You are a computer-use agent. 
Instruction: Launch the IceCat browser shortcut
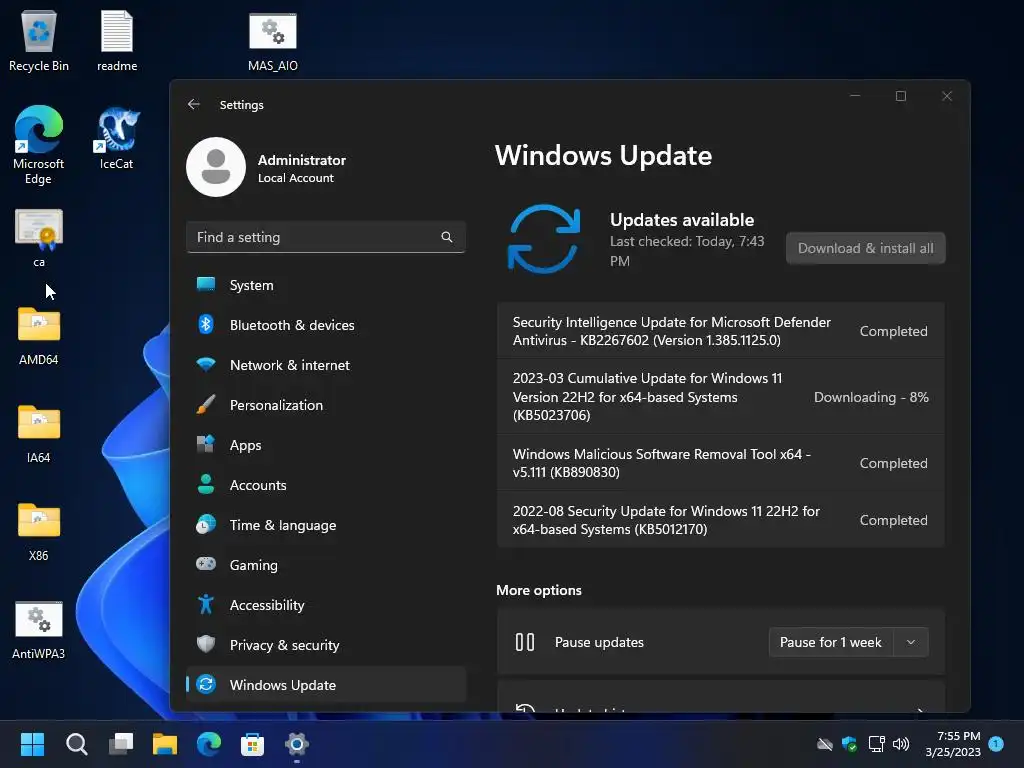[x=117, y=138]
